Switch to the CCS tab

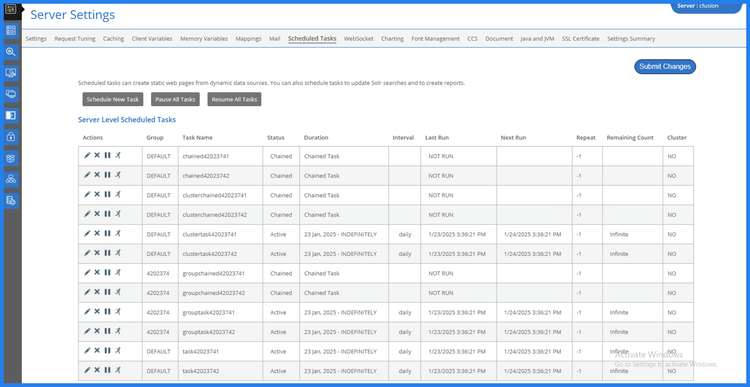click(472, 39)
